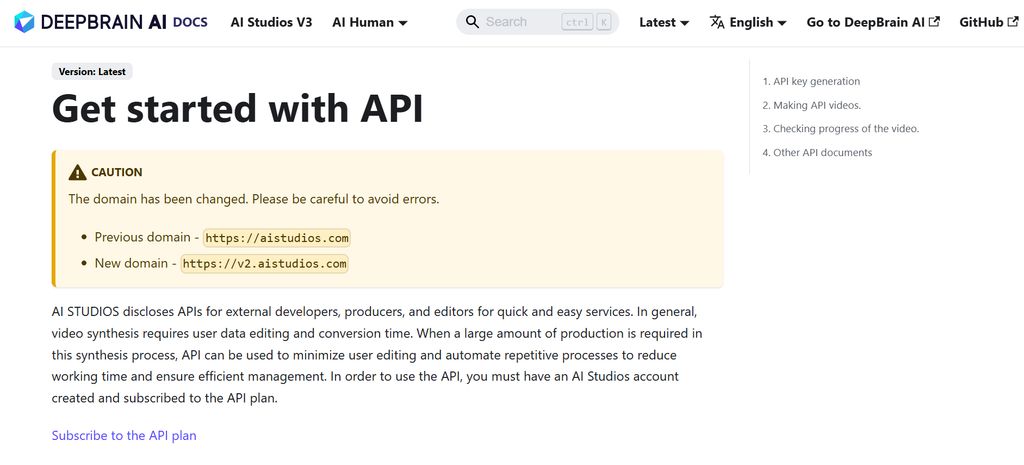Click the caution warning triangle icon
Image resolution: width=1024 pixels, height=465 pixels.
click(77, 172)
